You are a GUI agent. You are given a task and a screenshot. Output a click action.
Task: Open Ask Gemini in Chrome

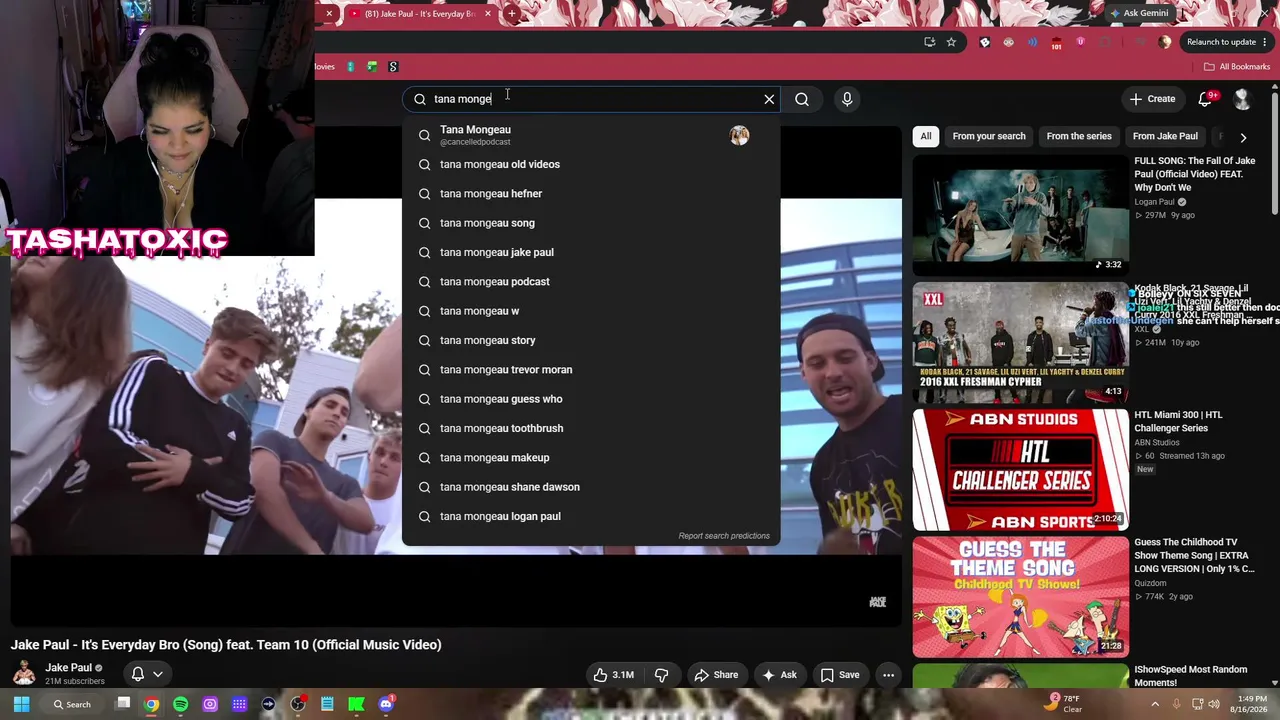point(1138,13)
